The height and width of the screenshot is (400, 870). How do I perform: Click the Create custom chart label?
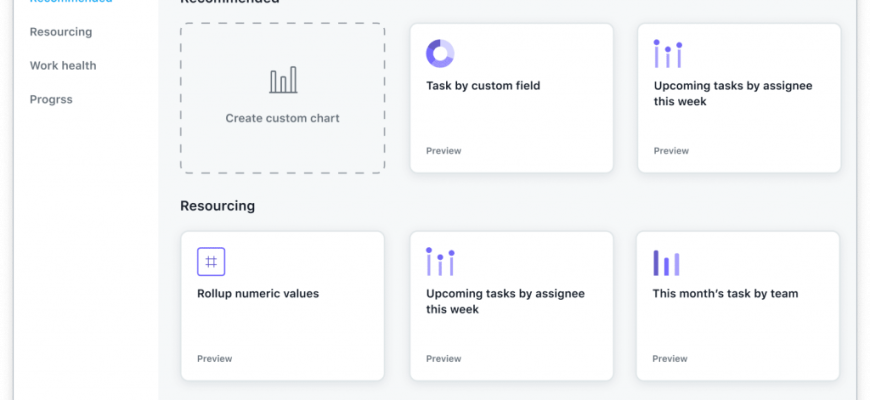tap(282, 118)
